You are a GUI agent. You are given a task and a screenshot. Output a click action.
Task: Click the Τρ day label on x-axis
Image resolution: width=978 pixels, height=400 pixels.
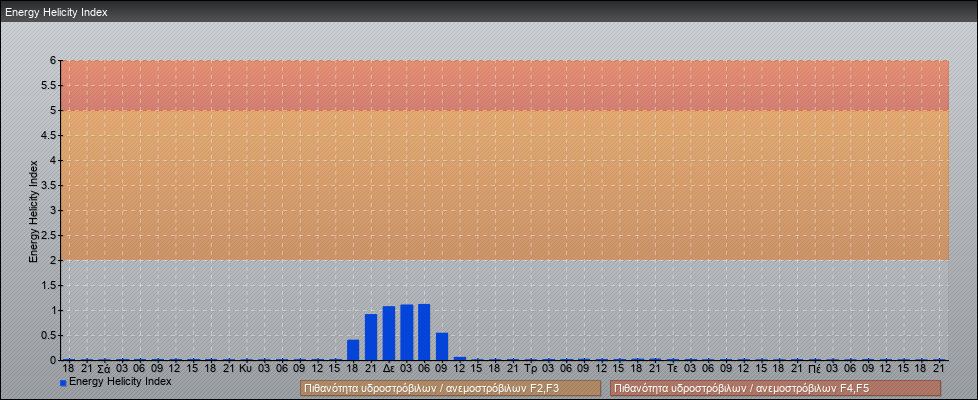tap(530, 368)
